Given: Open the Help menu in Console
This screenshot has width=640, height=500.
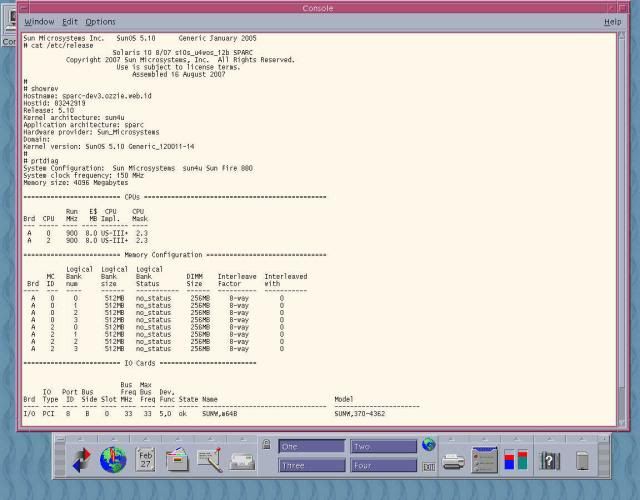Looking at the screenshot, I should (x=612, y=22).
